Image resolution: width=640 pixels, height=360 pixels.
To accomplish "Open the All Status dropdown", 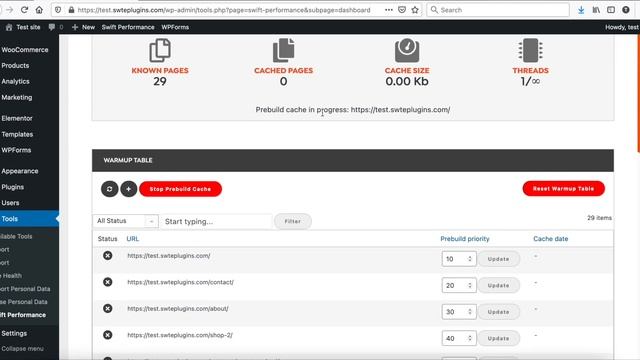I will (125, 221).
